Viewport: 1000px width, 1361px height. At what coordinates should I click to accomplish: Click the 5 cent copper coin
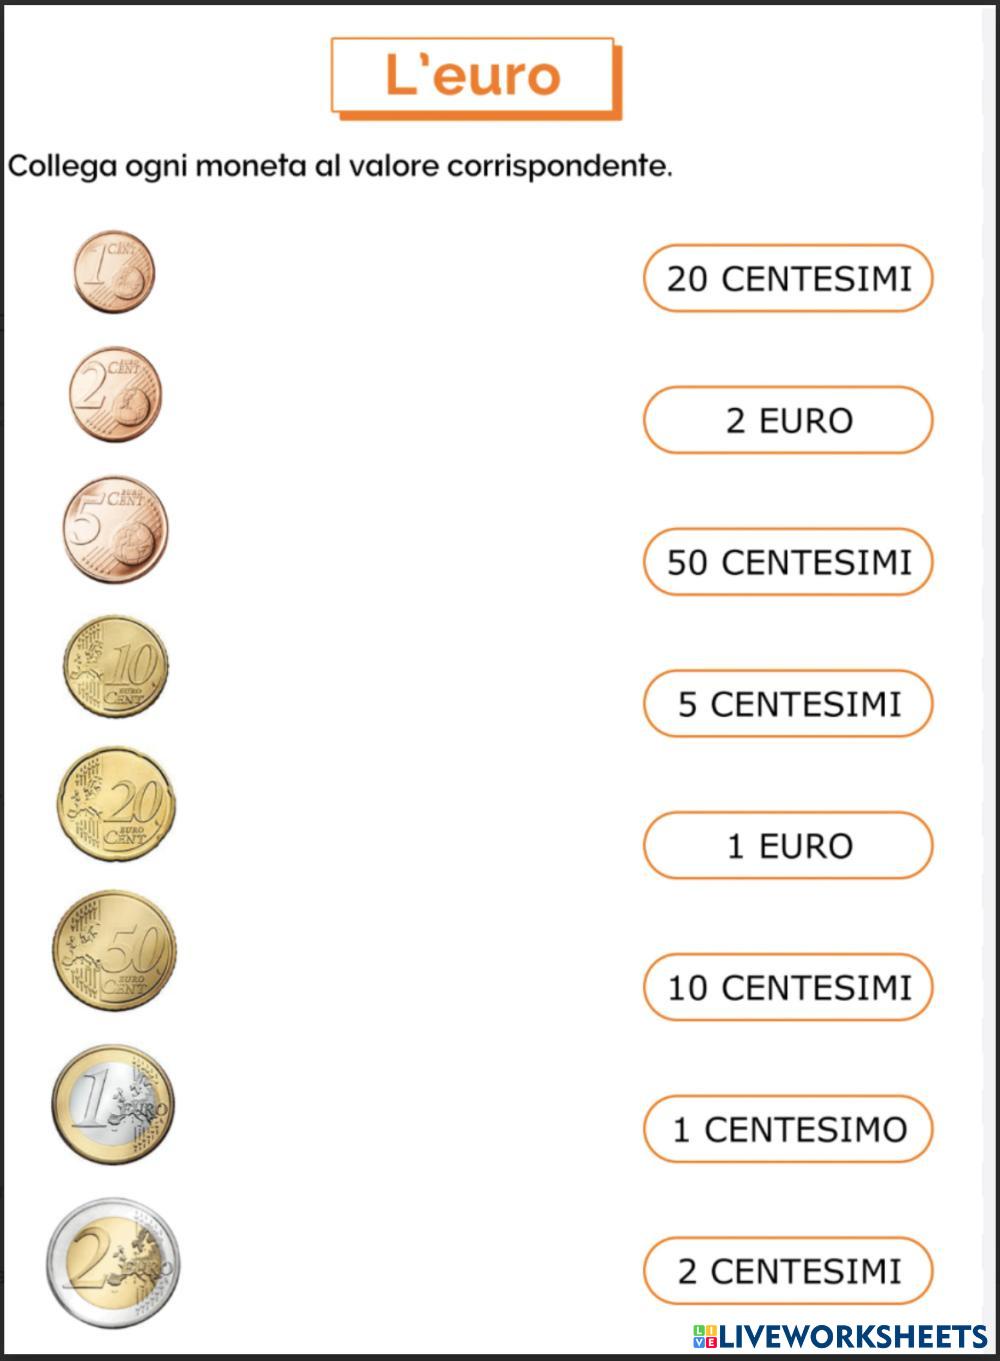115,530
